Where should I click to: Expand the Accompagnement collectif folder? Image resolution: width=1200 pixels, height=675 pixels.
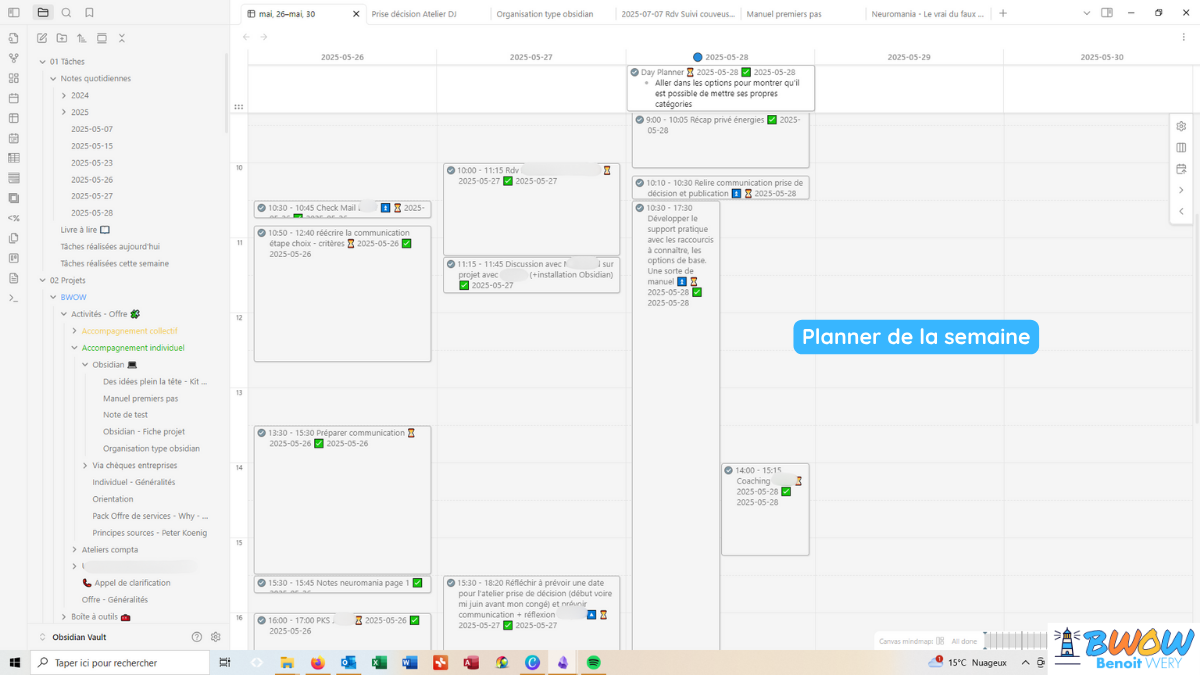point(74,331)
